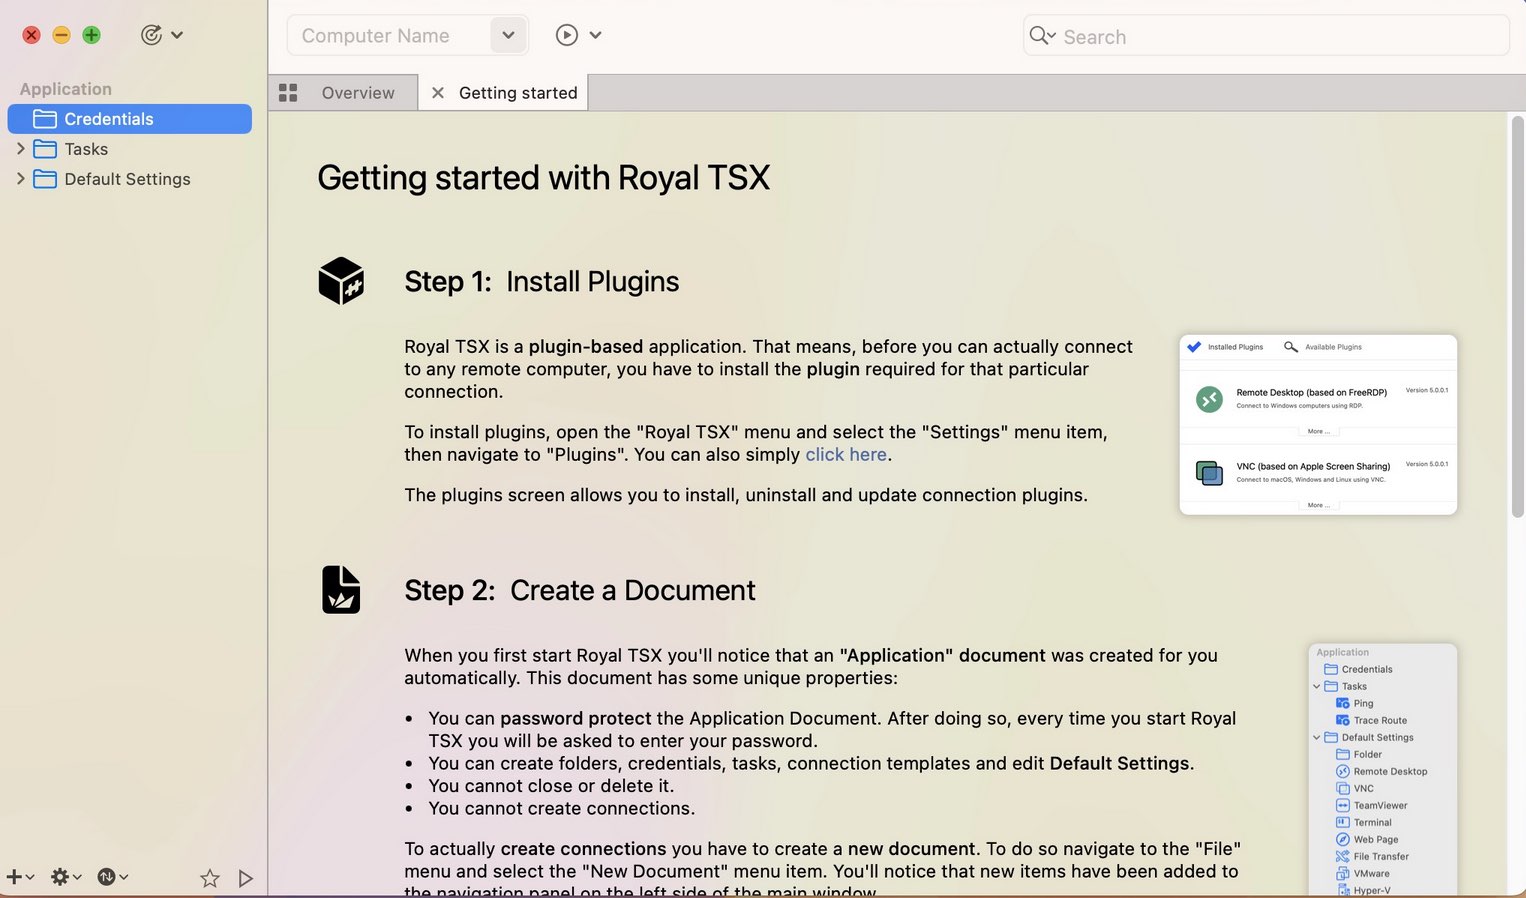The height and width of the screenshot is (898, 1526).
Task: Click the Default Settings folder icon
Action: click(45, 179)
